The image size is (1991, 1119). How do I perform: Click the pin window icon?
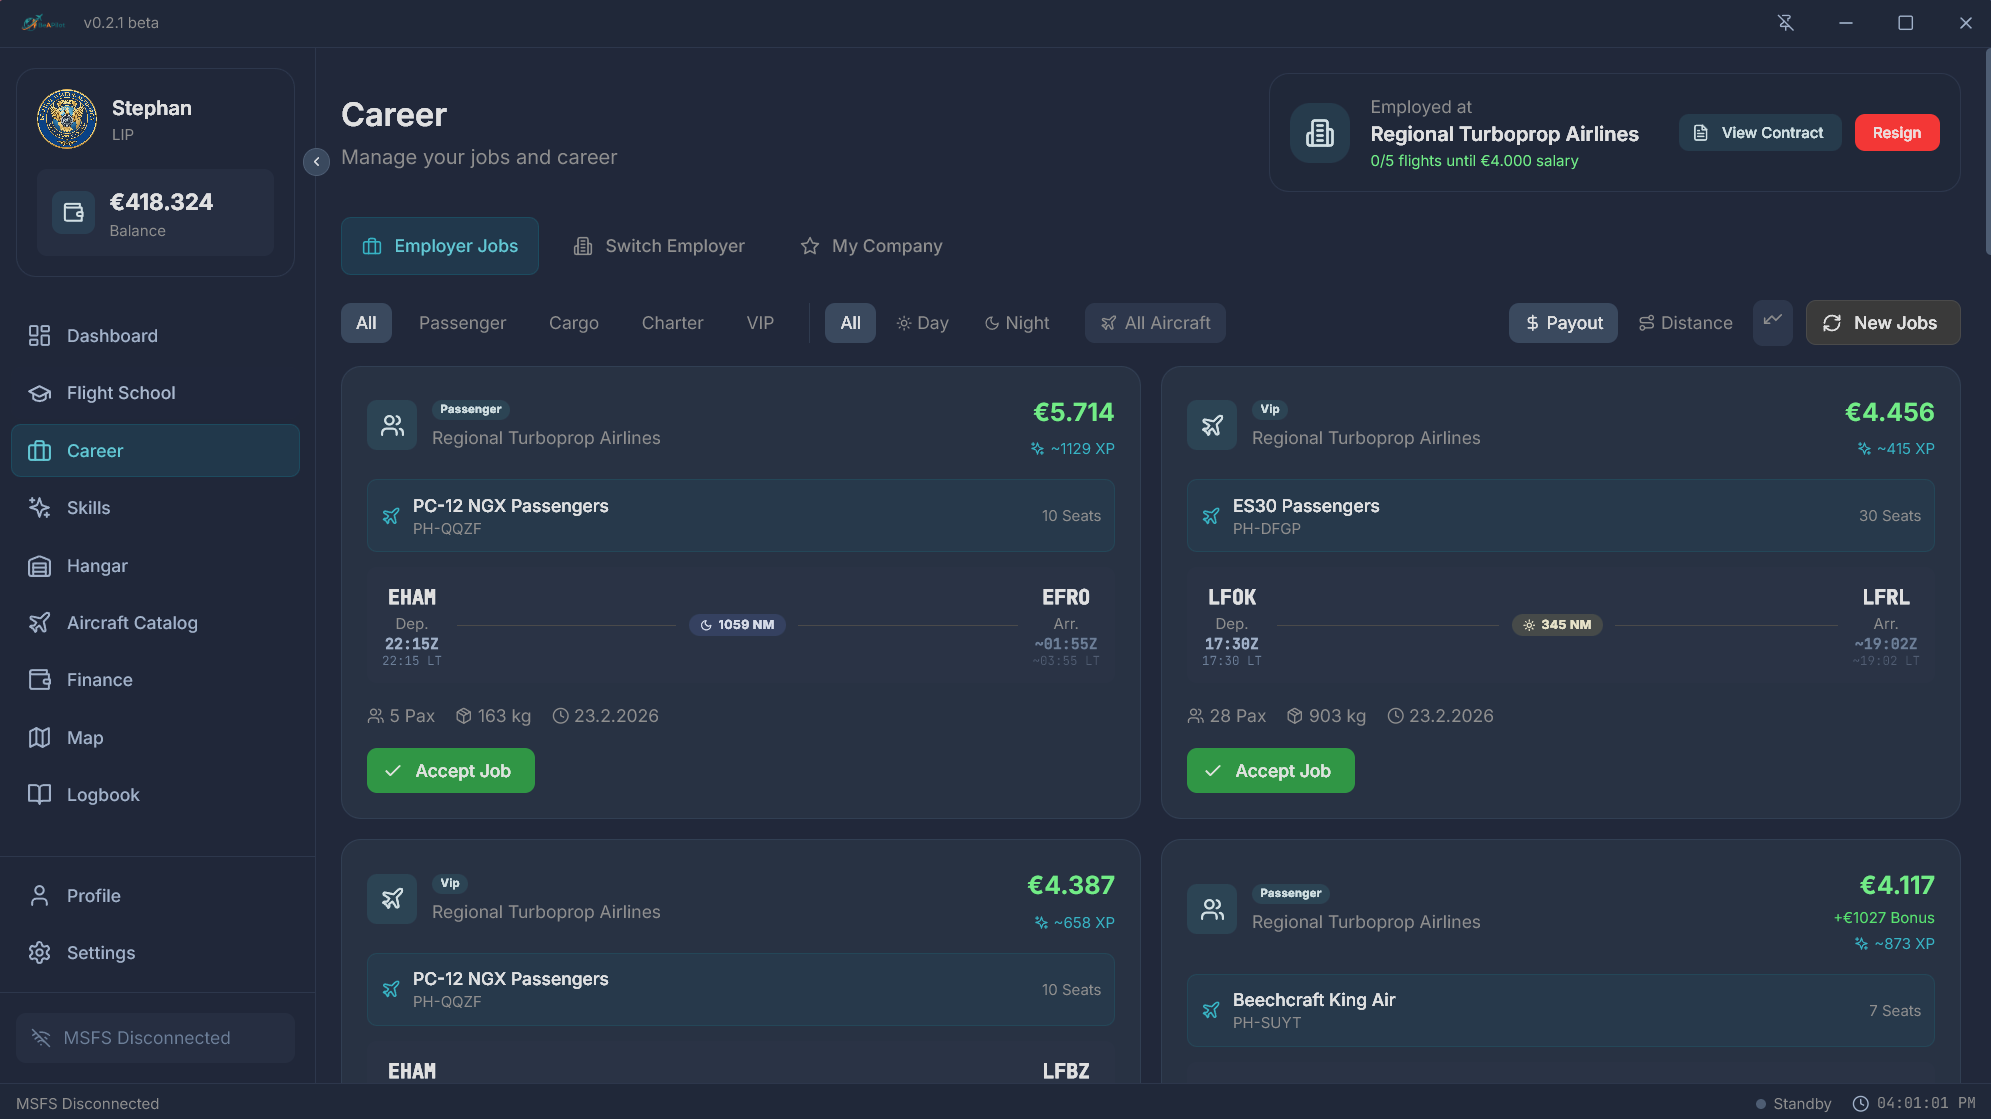1785,23
